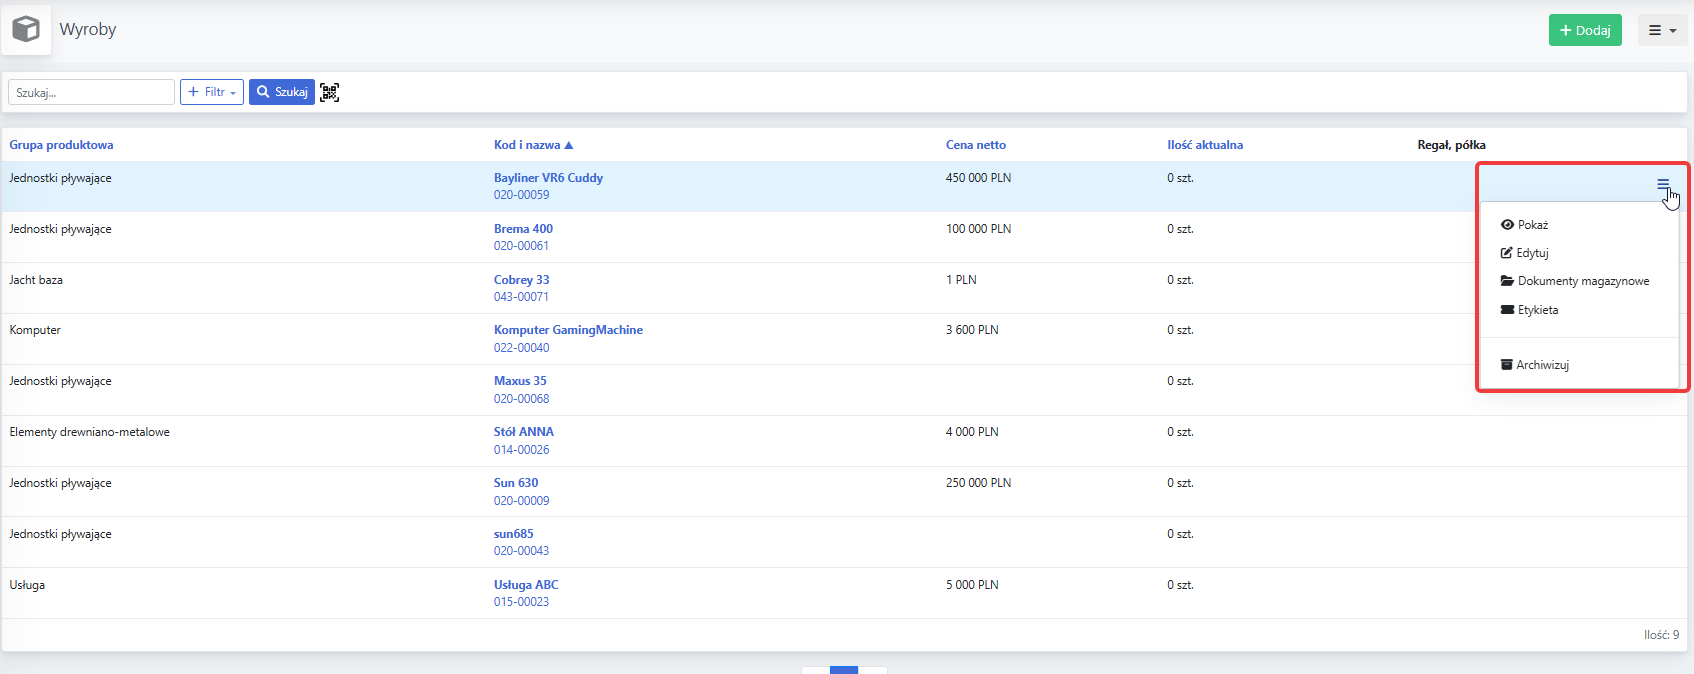
Task: Click Archiwizuj in the dropdown menu
Action: (1535, 365)
